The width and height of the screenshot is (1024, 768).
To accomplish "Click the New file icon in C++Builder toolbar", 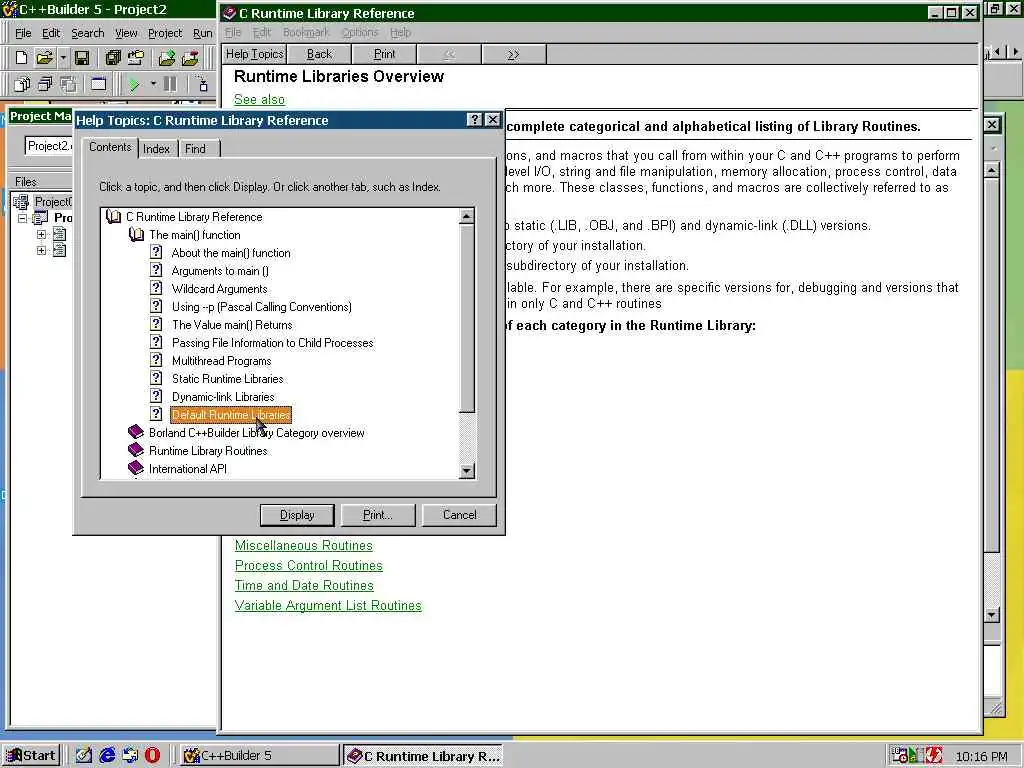I will click(21, 58).
